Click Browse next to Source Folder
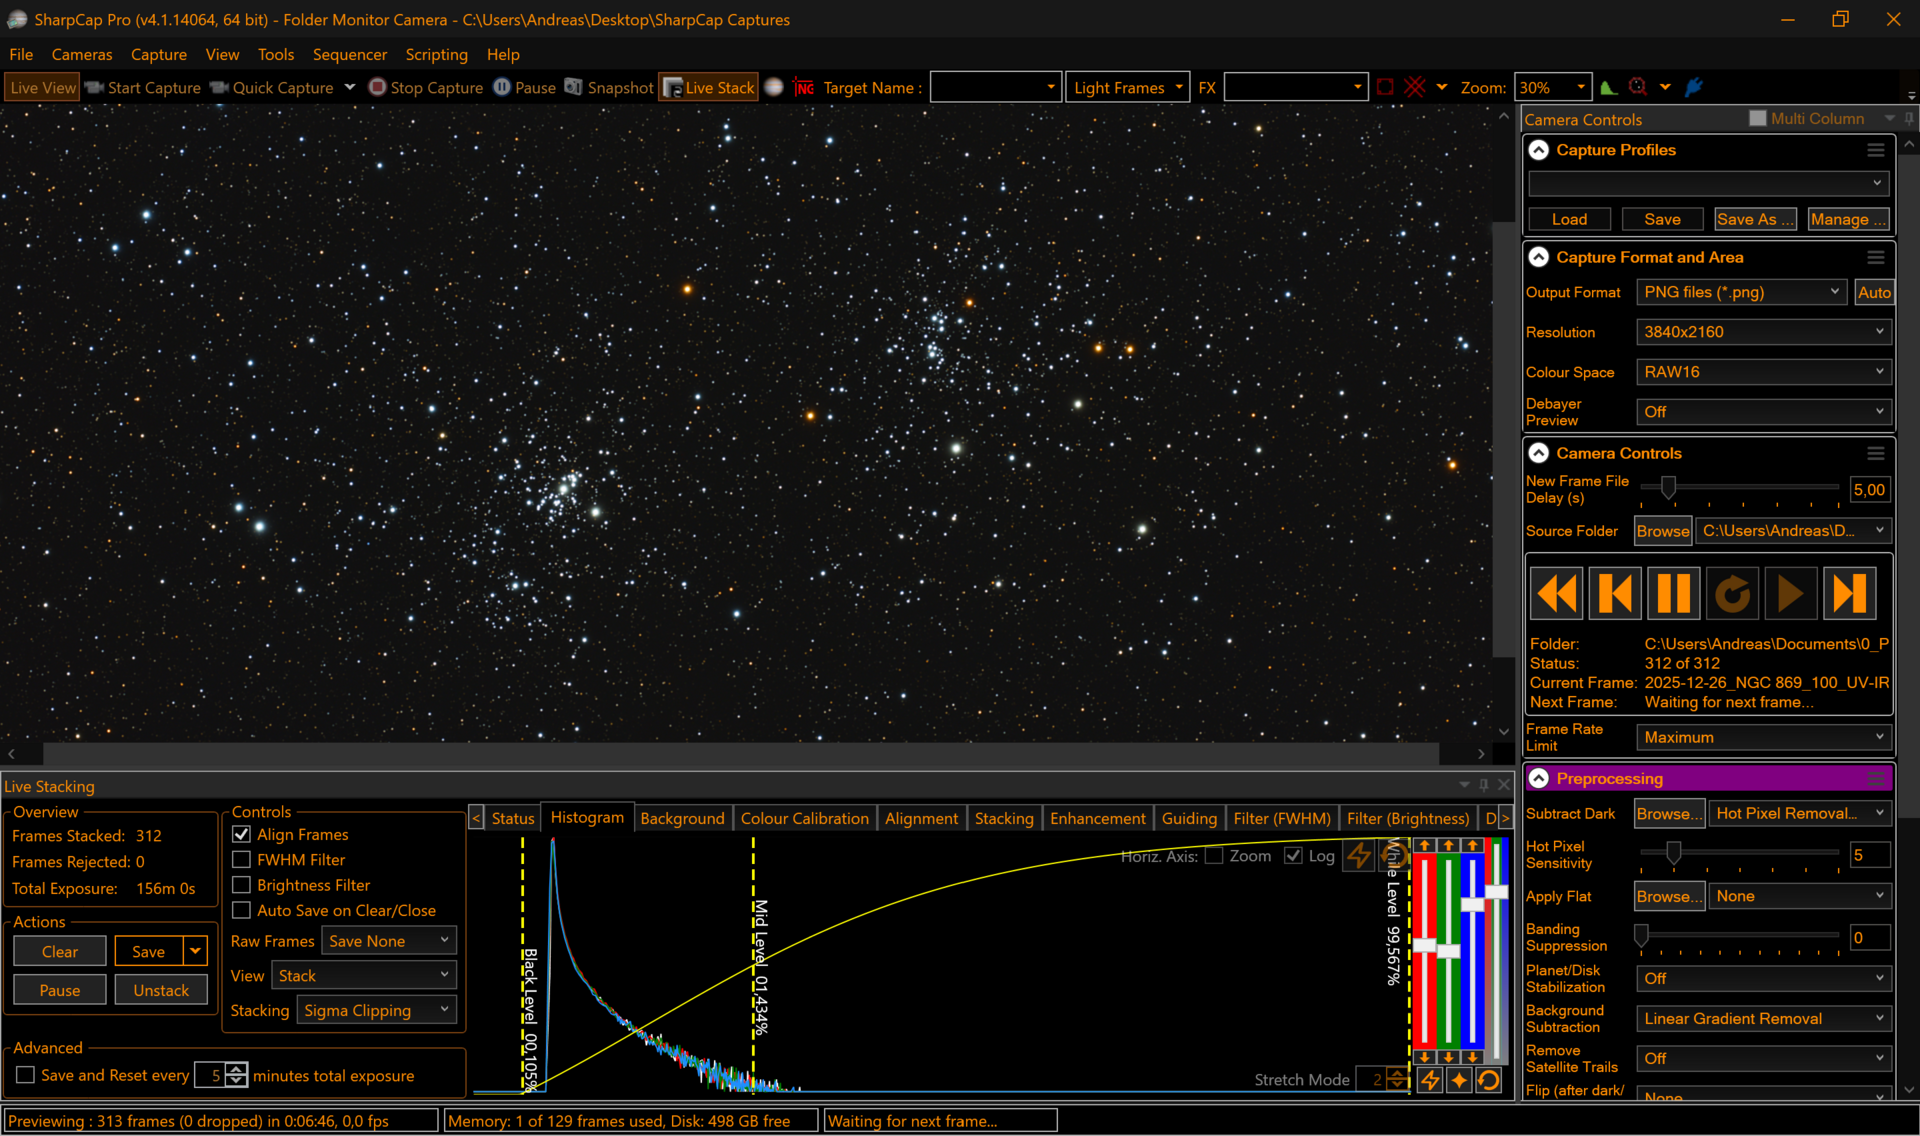This screenshot has width=1920, height=1136. pos(1663,531)
